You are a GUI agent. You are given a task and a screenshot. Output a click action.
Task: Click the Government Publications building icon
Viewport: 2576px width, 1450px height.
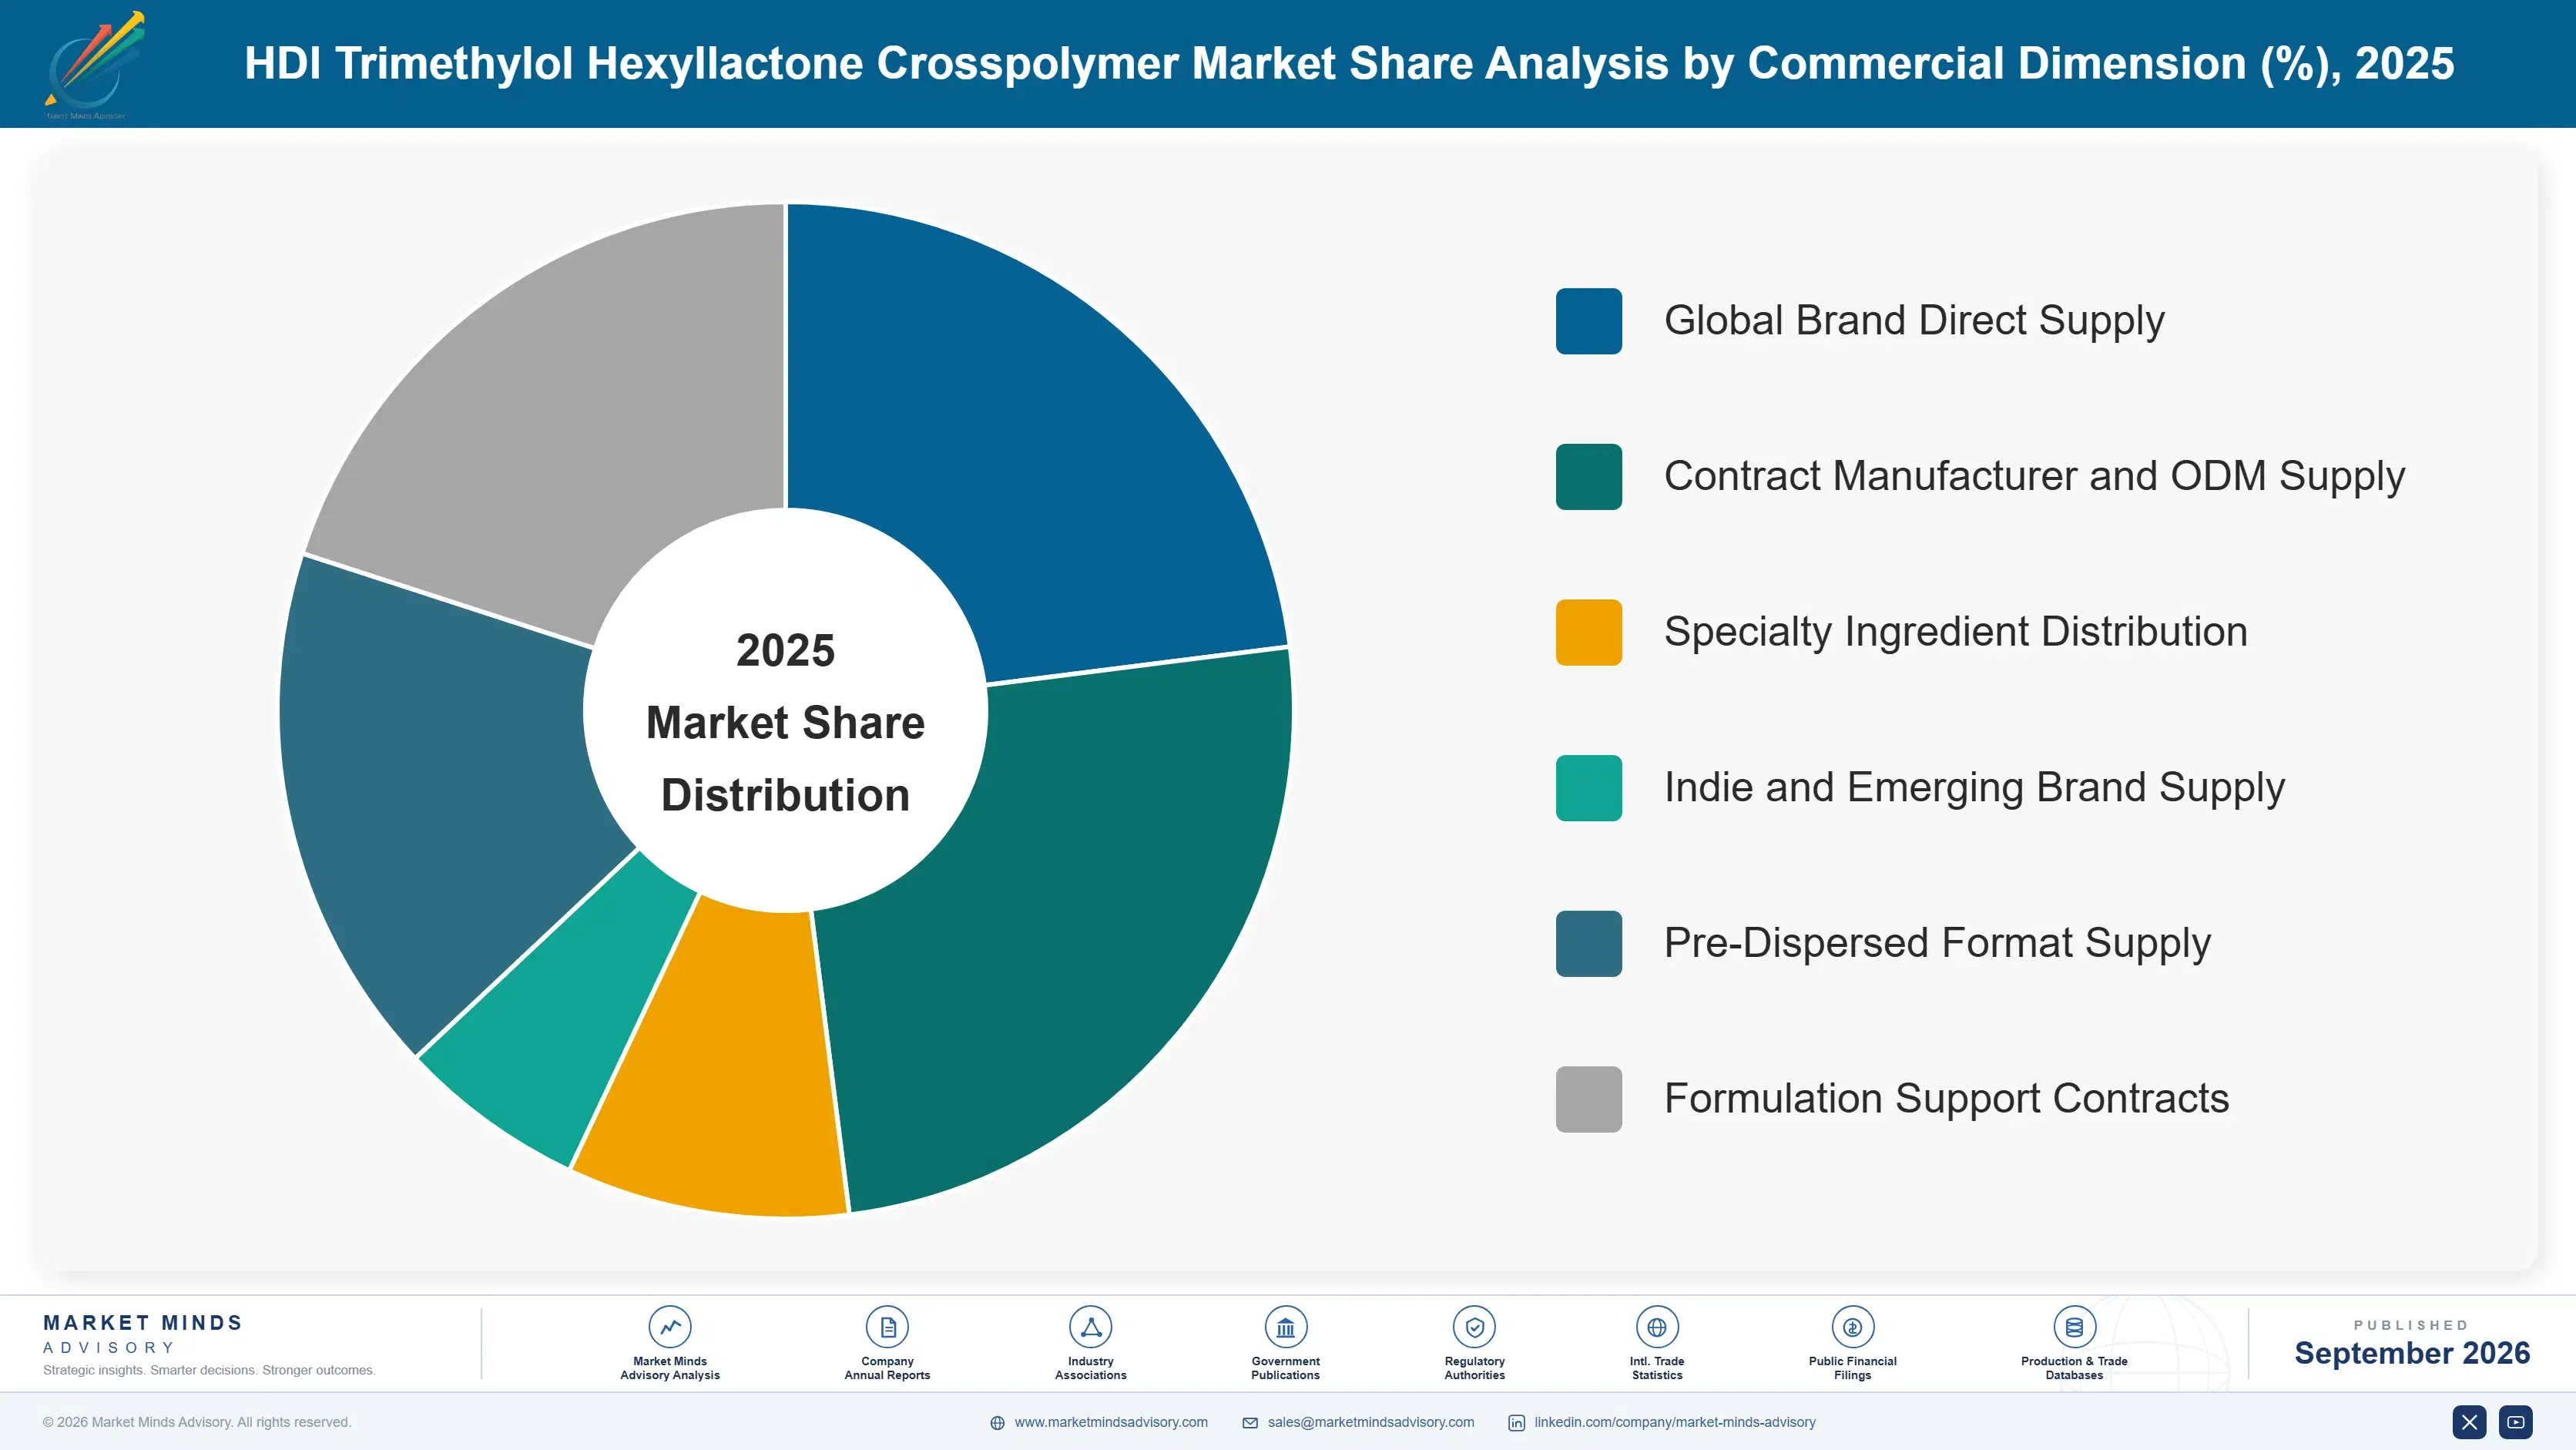pos(1285,1327)
